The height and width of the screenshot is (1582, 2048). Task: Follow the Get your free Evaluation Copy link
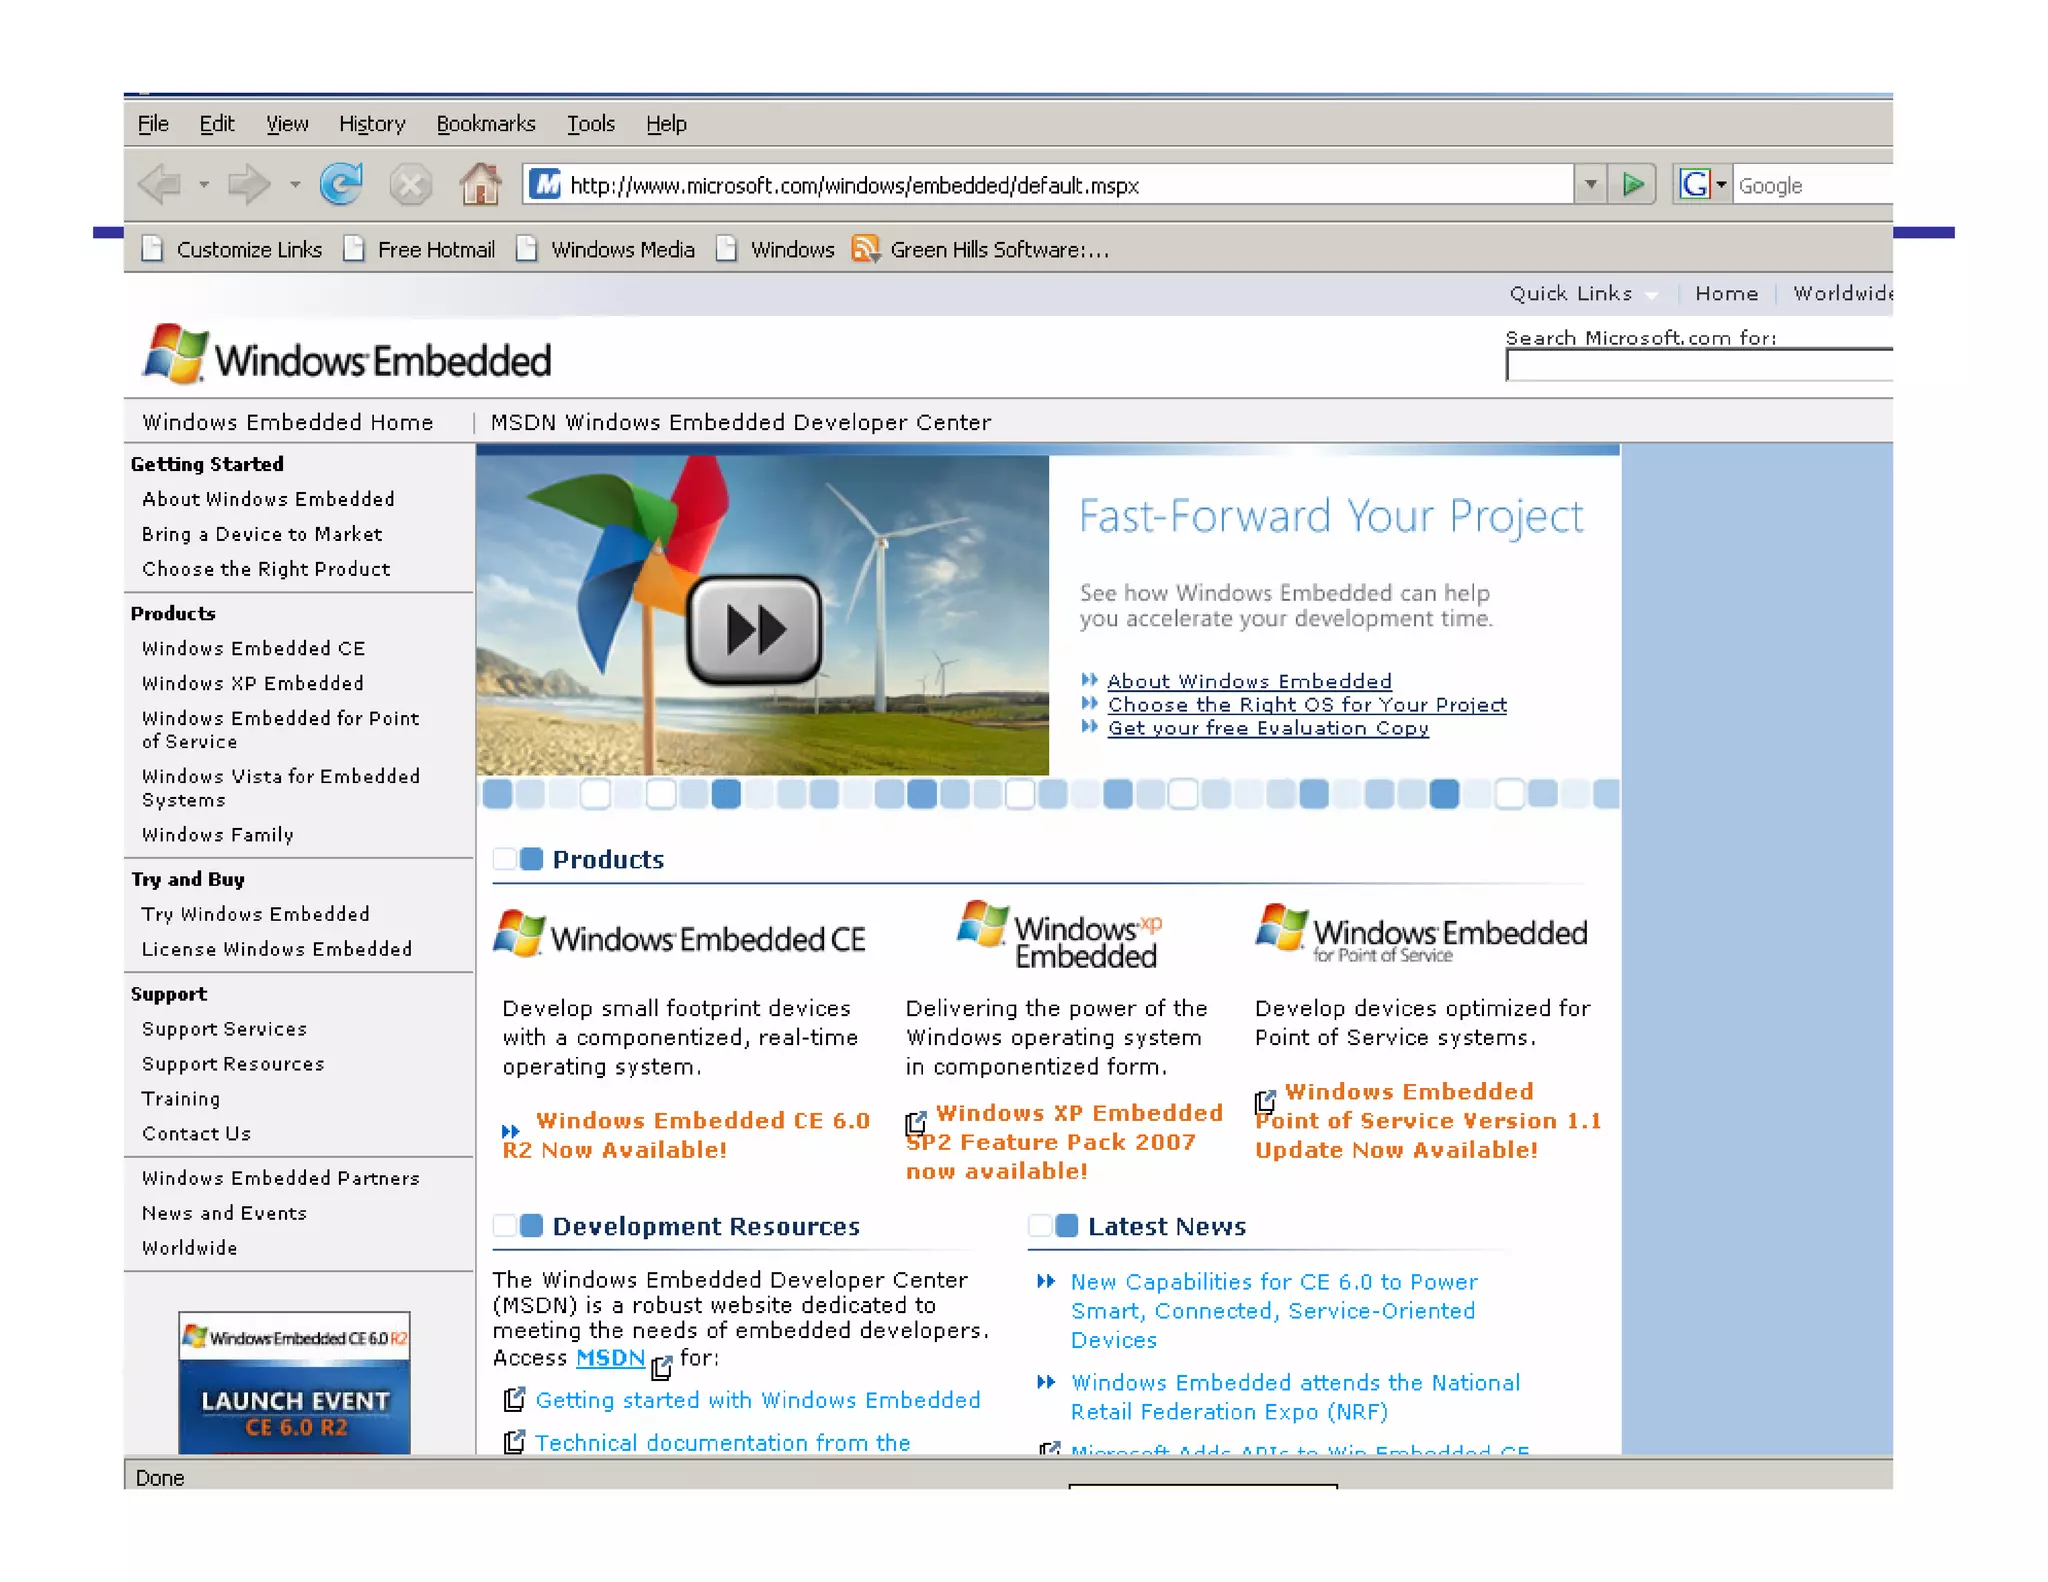(x=1267, y=729)
